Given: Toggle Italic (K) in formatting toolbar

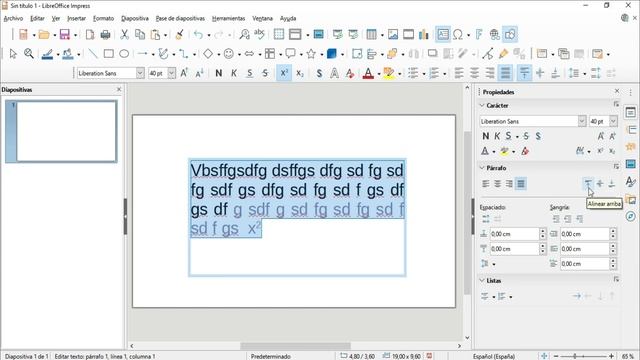Looking at the screenshot, I should pos(234,73).
